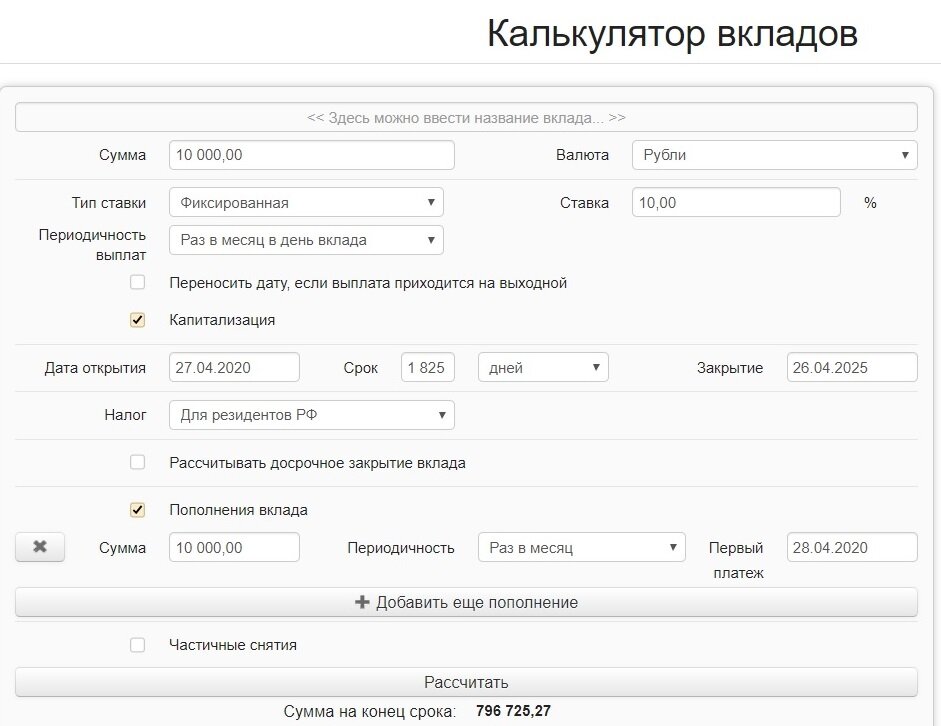
Task: Open the replenishment Периодичность dropdown
Action: tap(581, 547)
